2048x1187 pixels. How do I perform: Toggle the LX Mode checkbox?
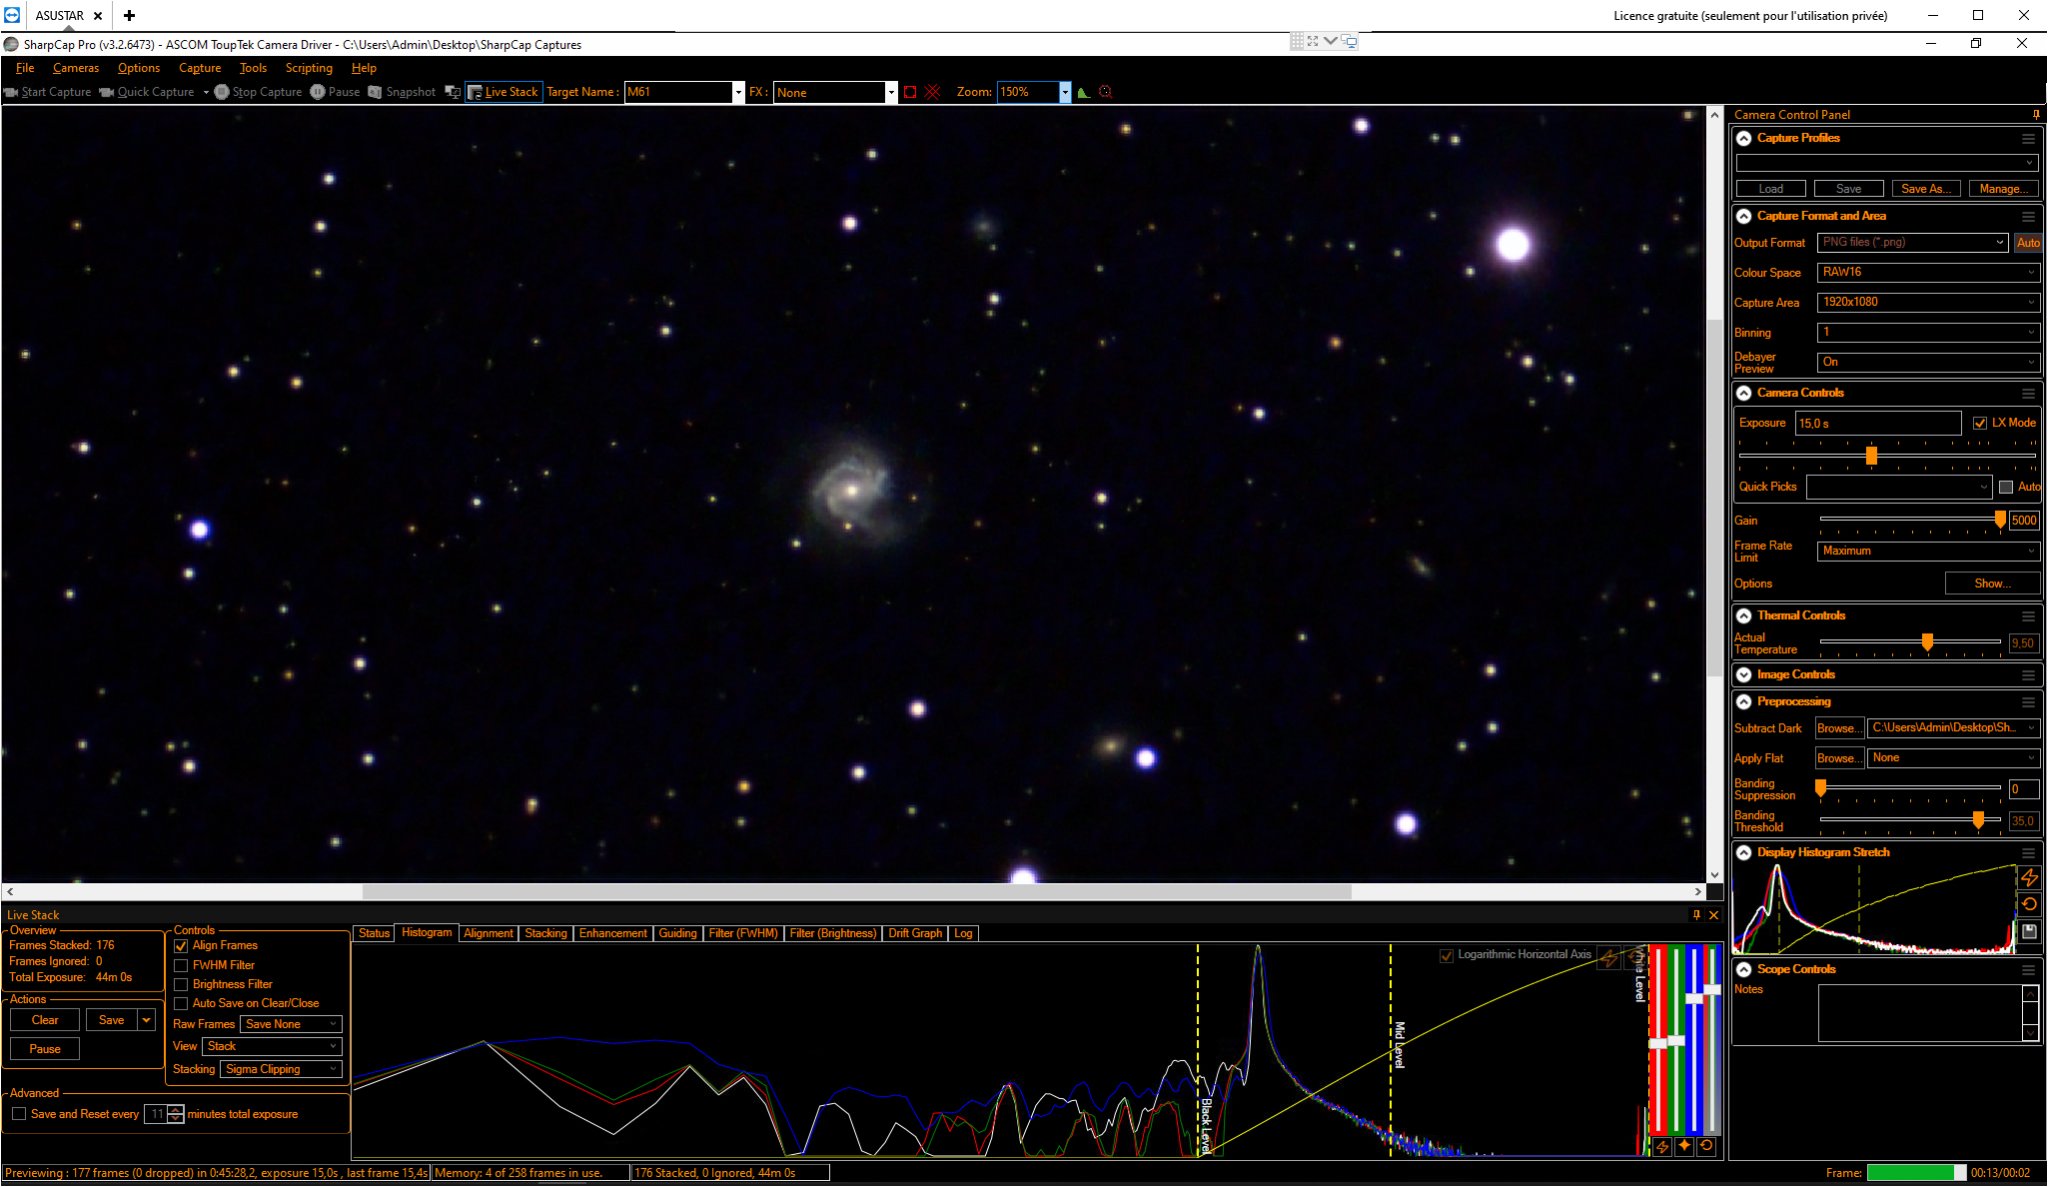(1980, 423)
